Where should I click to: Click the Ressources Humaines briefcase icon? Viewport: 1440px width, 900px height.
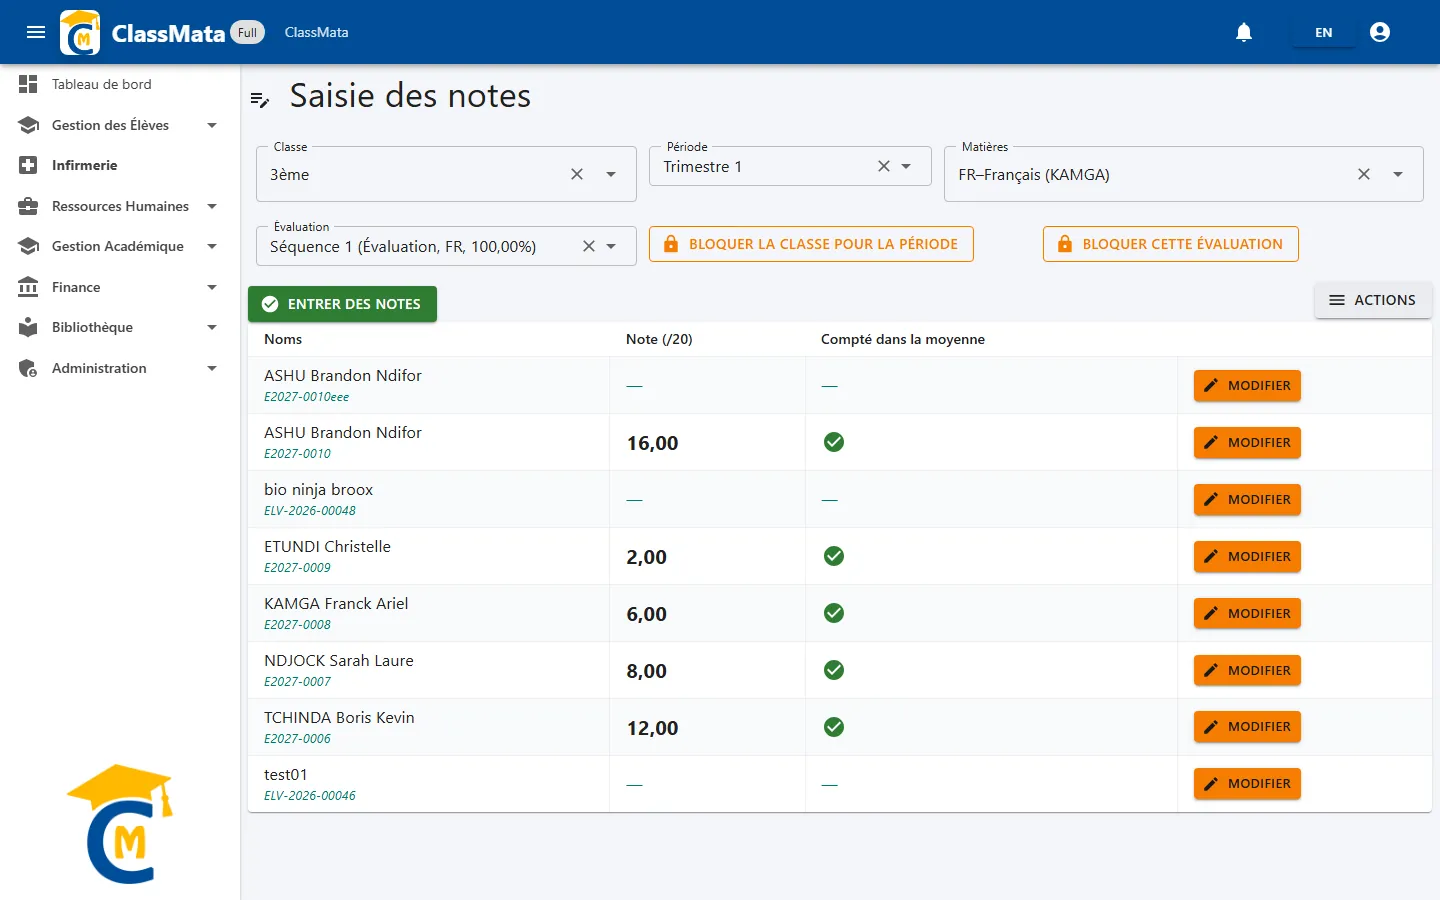pos(28,206)
